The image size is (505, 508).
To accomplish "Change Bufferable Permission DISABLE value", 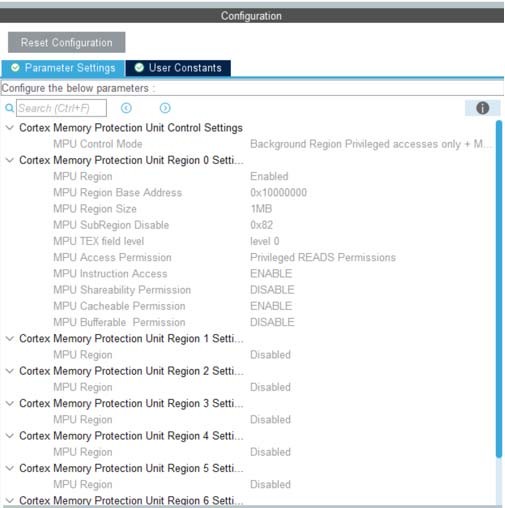I will click(x=272, y=322).
